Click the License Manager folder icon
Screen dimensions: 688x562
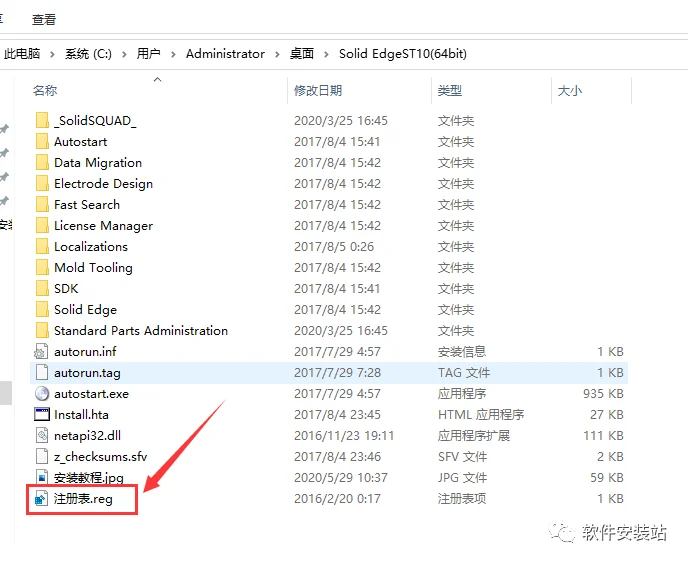pos(42,226)
